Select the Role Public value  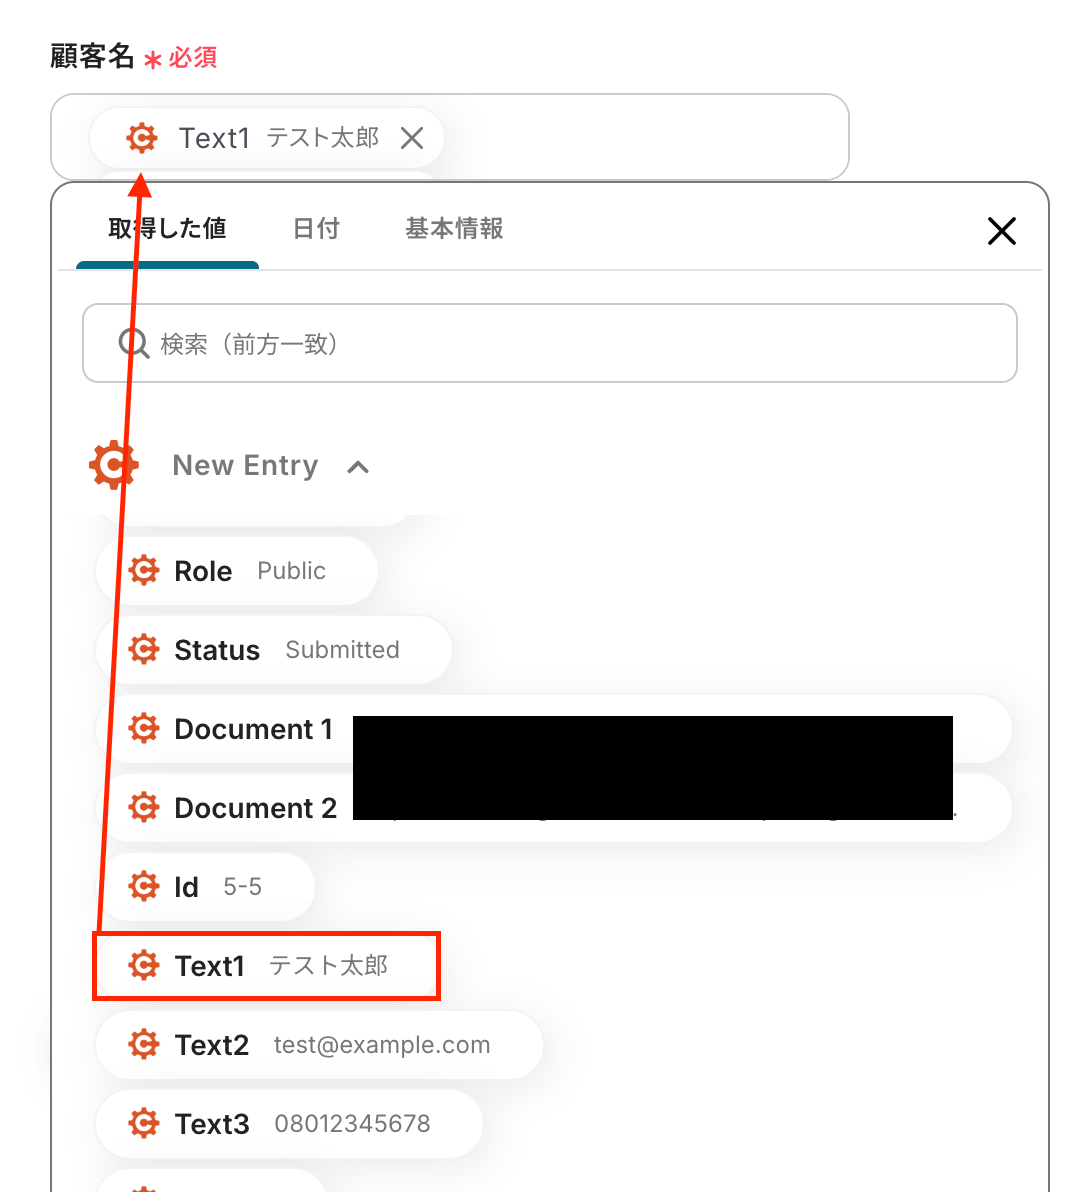click(236, 571)
